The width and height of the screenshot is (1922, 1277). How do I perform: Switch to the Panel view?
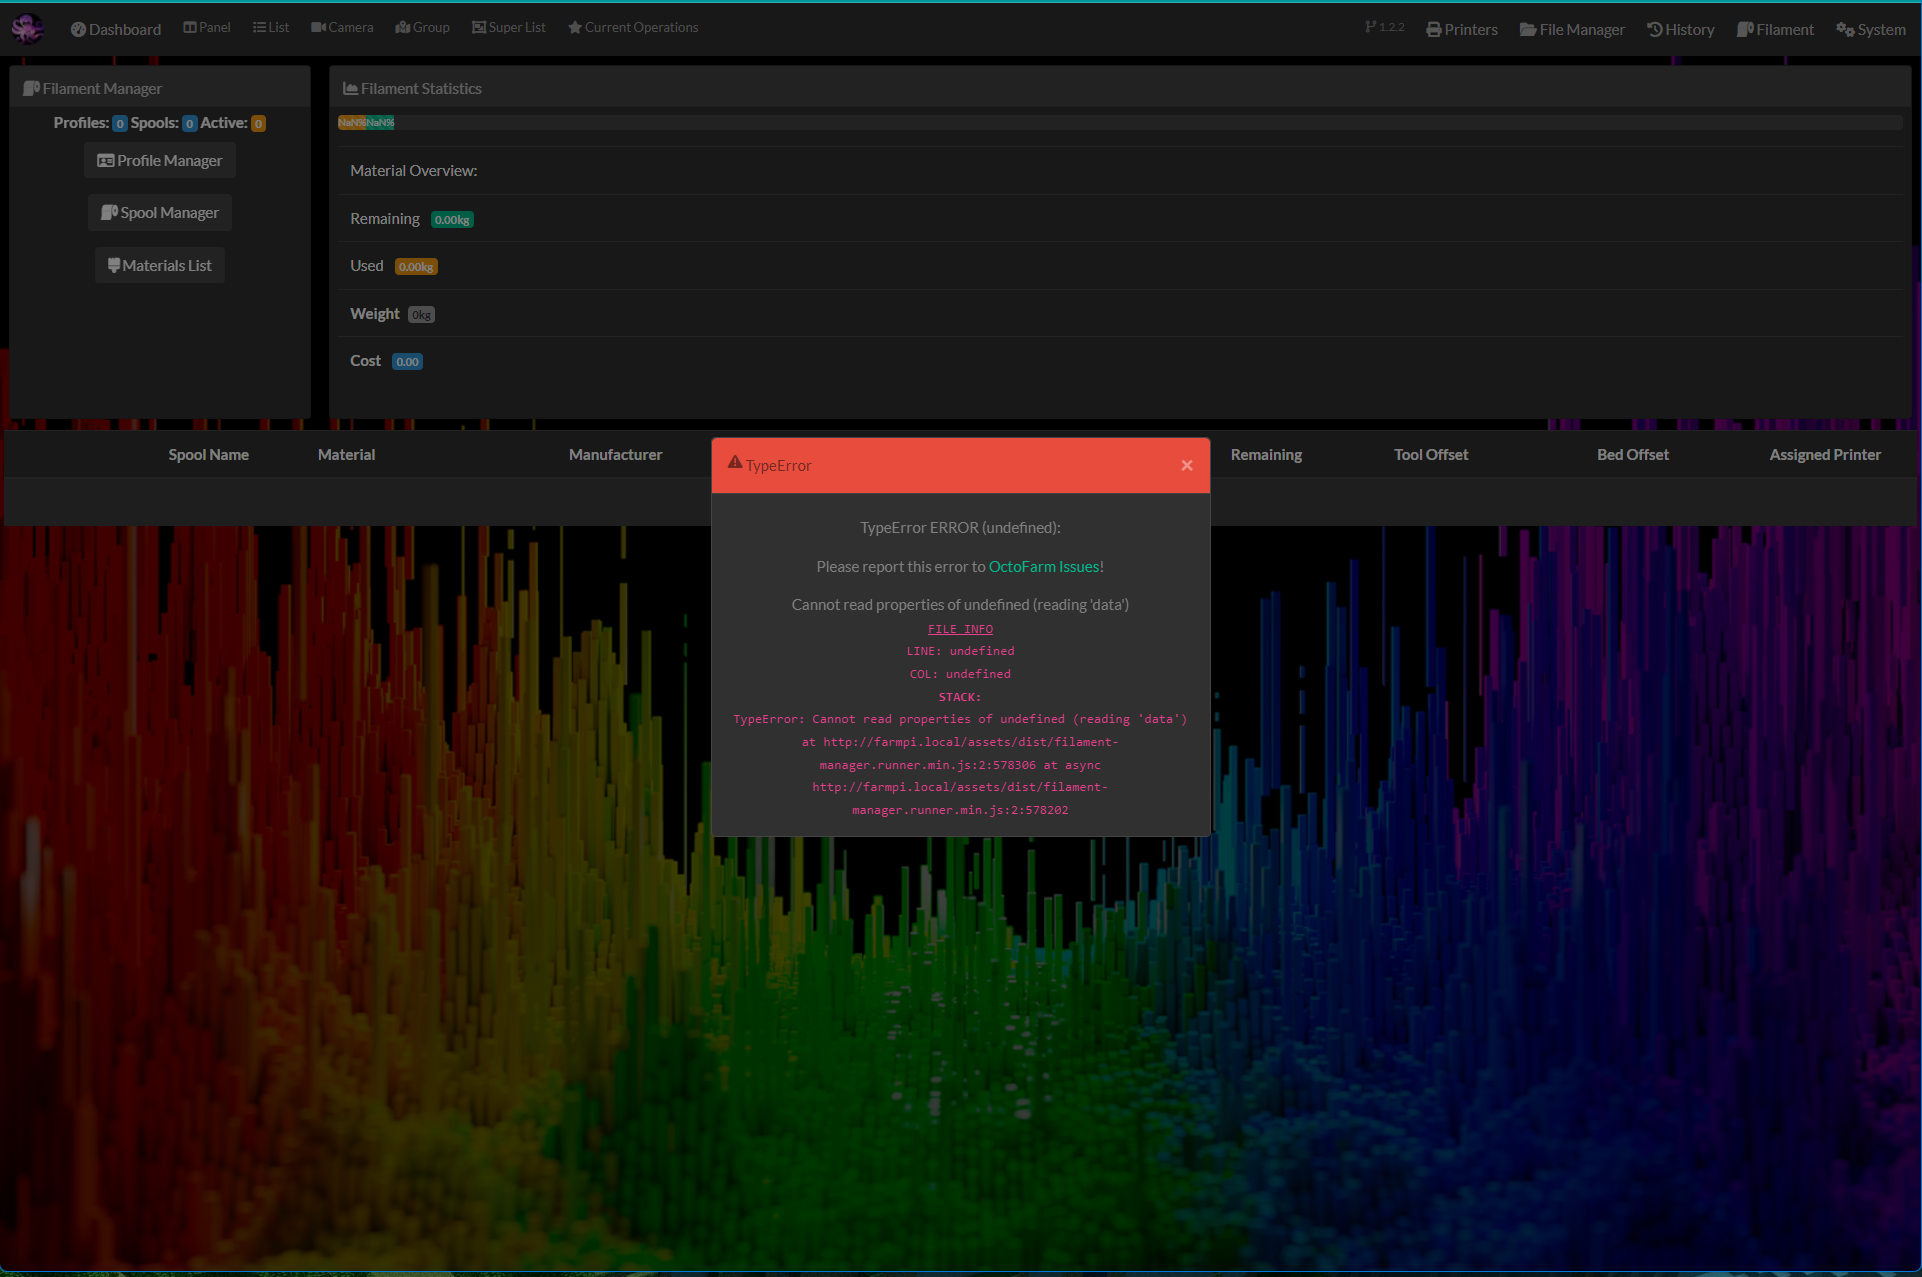tap(206, 27)
